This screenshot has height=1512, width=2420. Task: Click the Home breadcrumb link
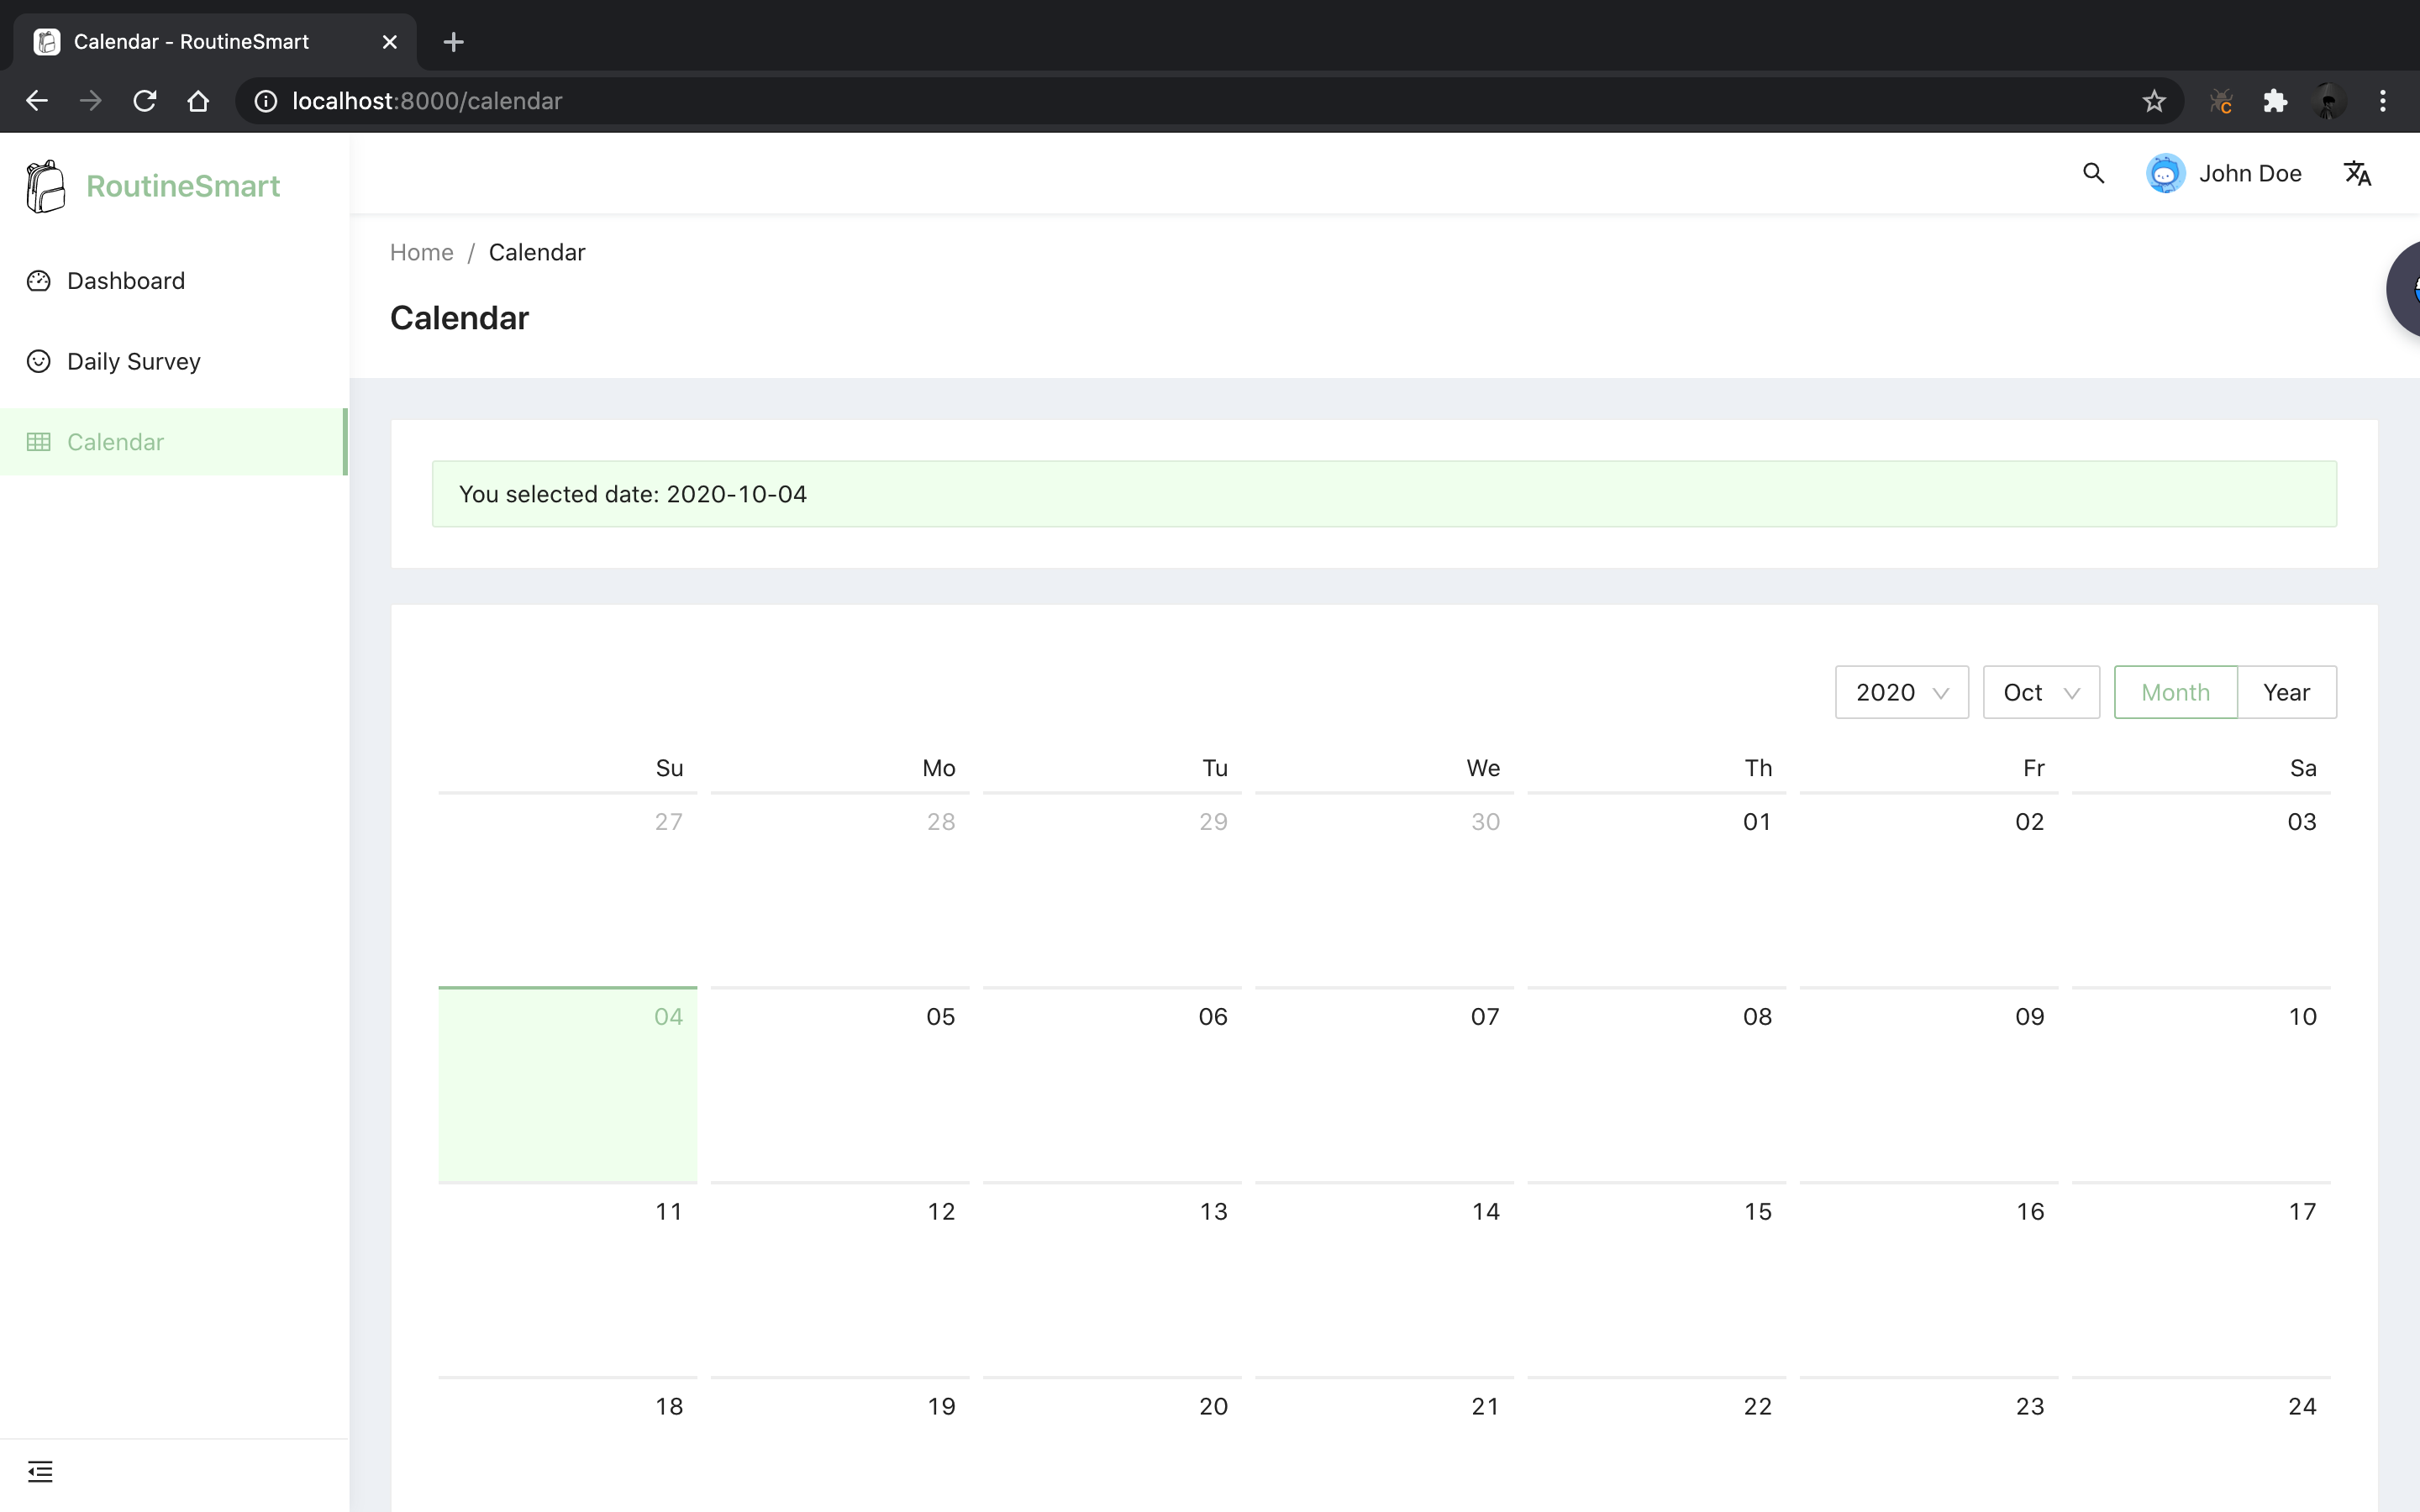click(421, 252)
